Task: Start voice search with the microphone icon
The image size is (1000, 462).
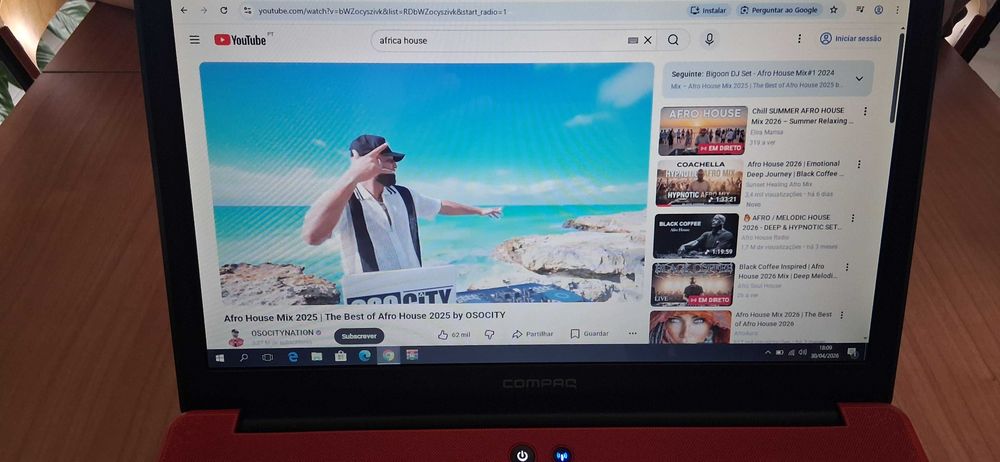Action: pos(709,40)
